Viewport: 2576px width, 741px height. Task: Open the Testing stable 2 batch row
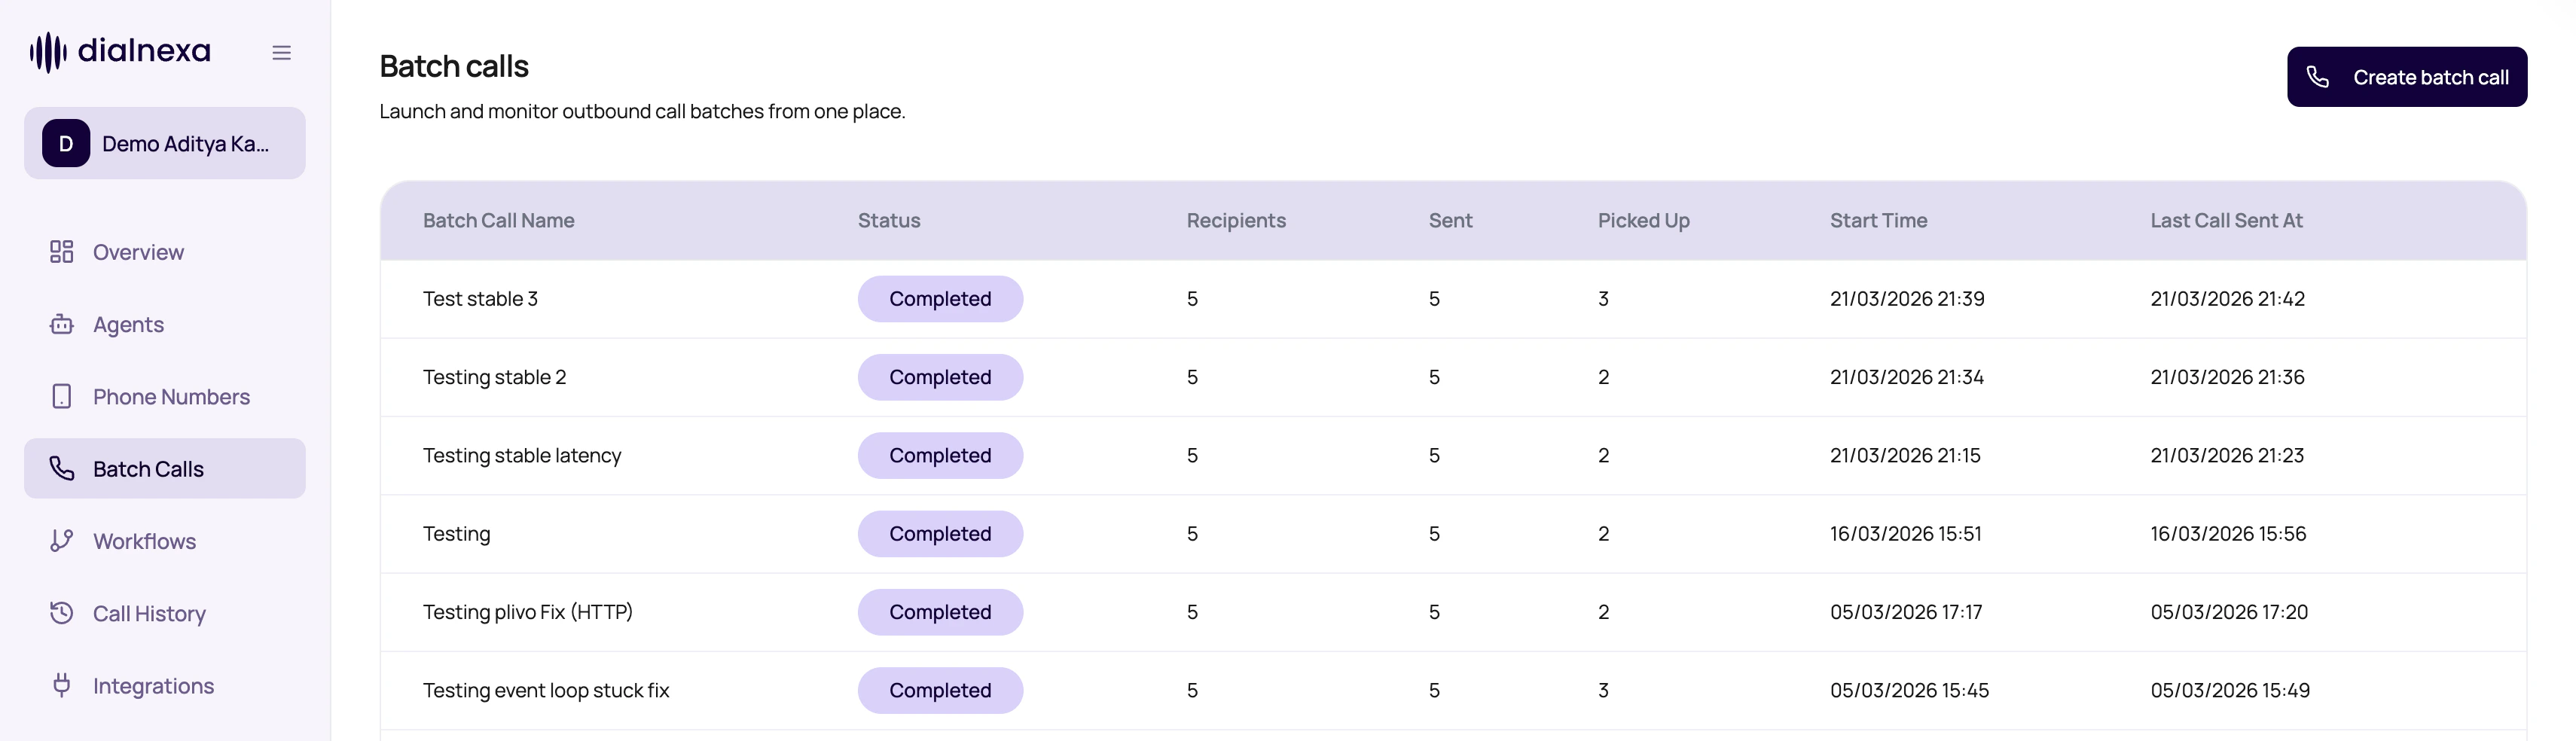(1453, 377)
